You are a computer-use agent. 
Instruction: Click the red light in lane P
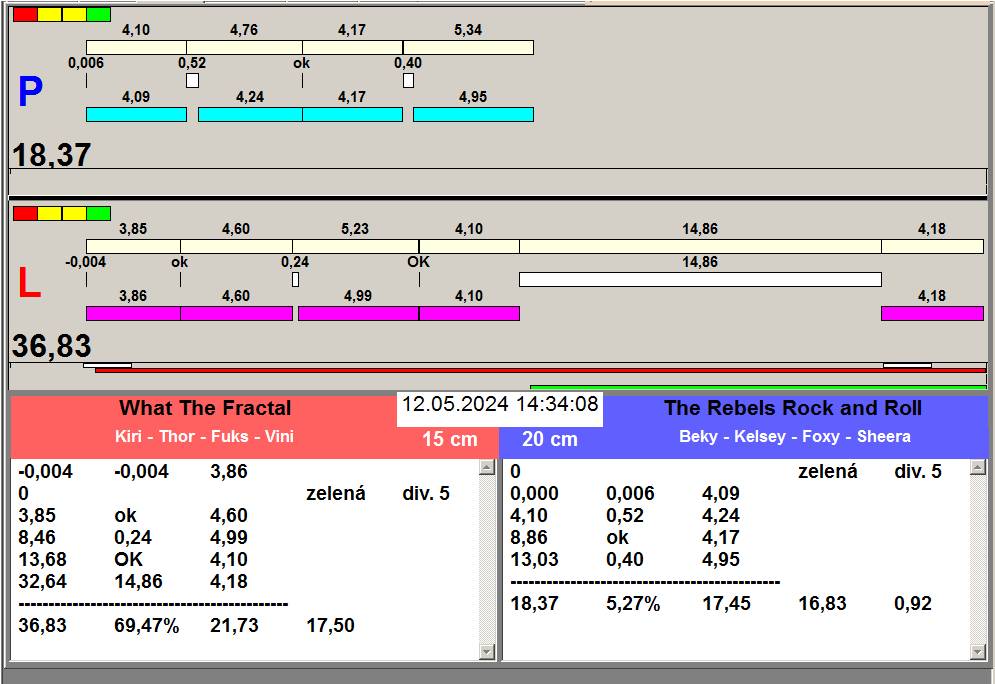click(x=25, y=15)
